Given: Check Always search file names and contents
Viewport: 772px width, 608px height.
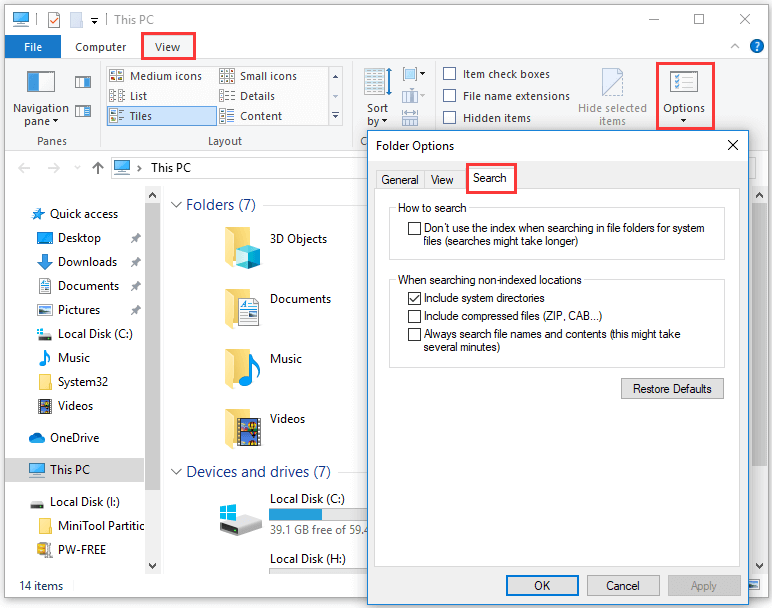Looking at the screenshot, I should click(414, 334).
